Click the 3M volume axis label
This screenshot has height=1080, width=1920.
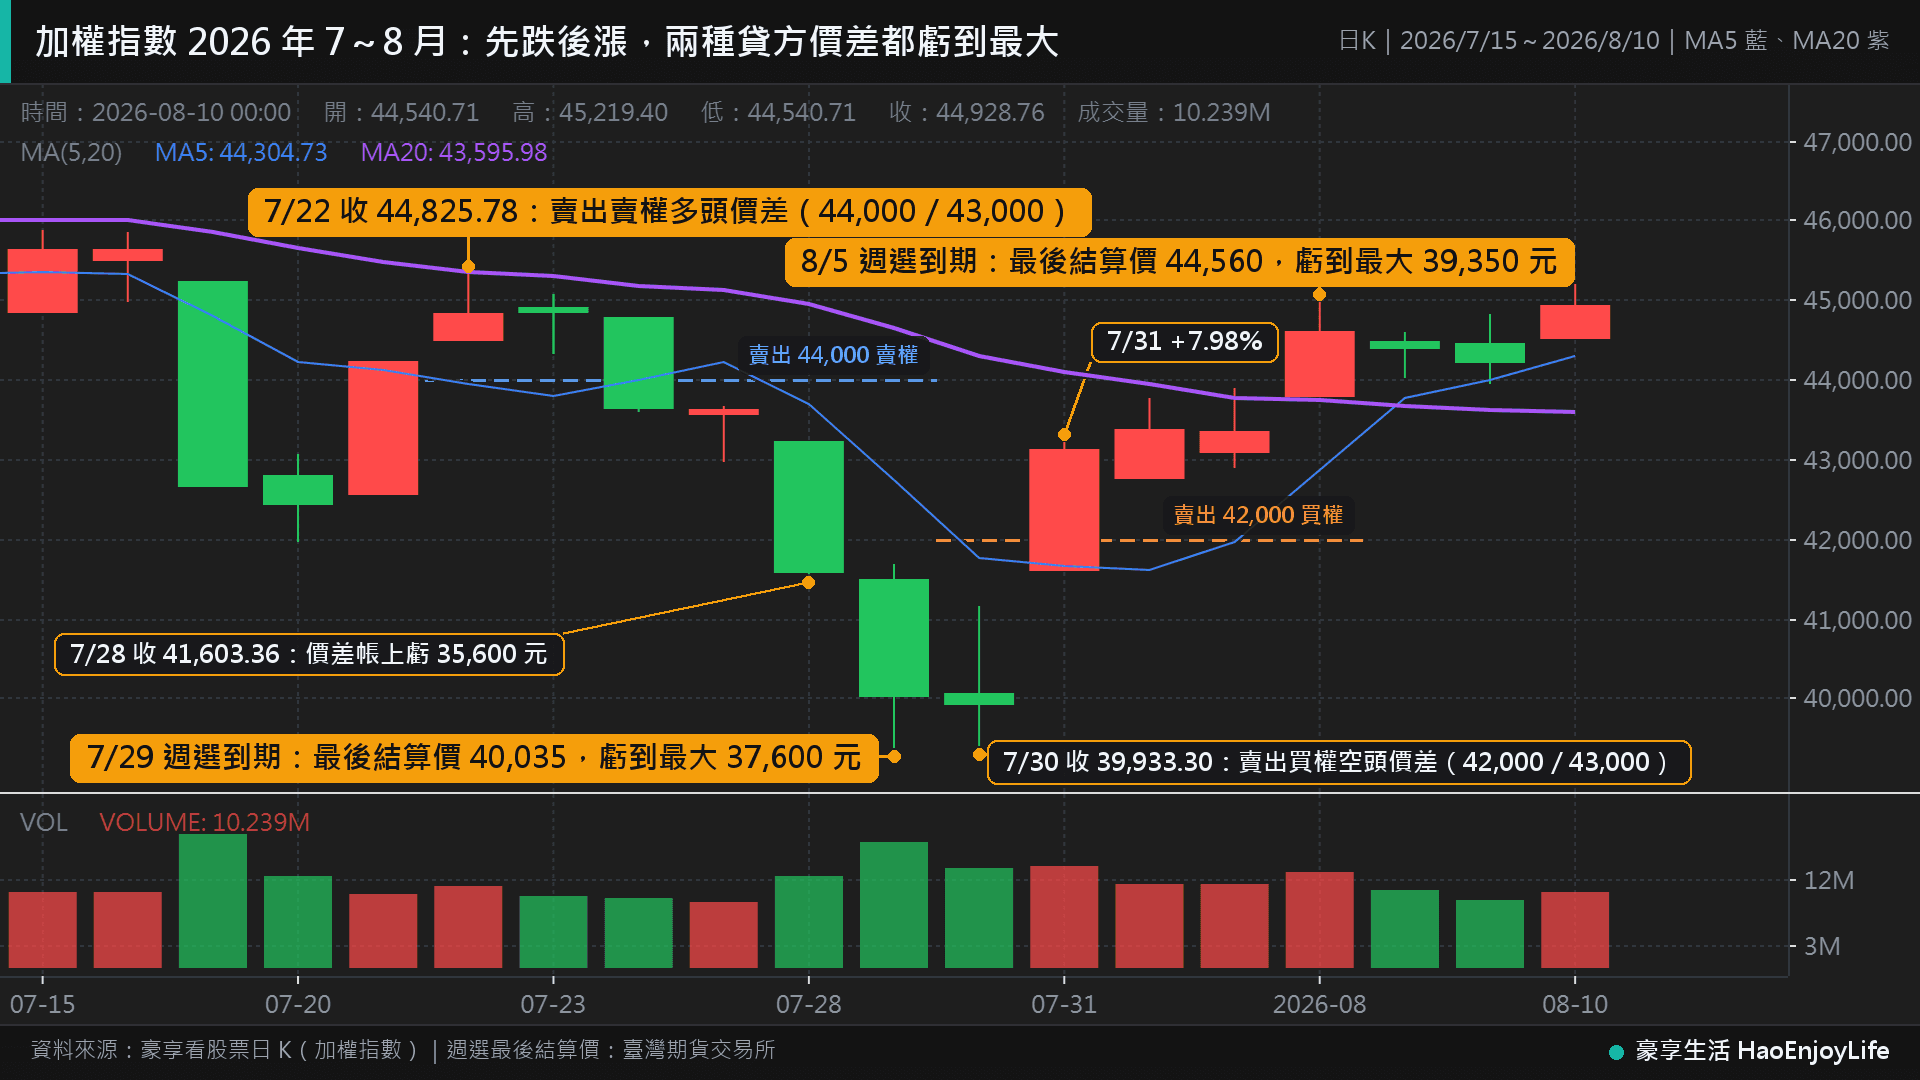[x=1821, y=946]
